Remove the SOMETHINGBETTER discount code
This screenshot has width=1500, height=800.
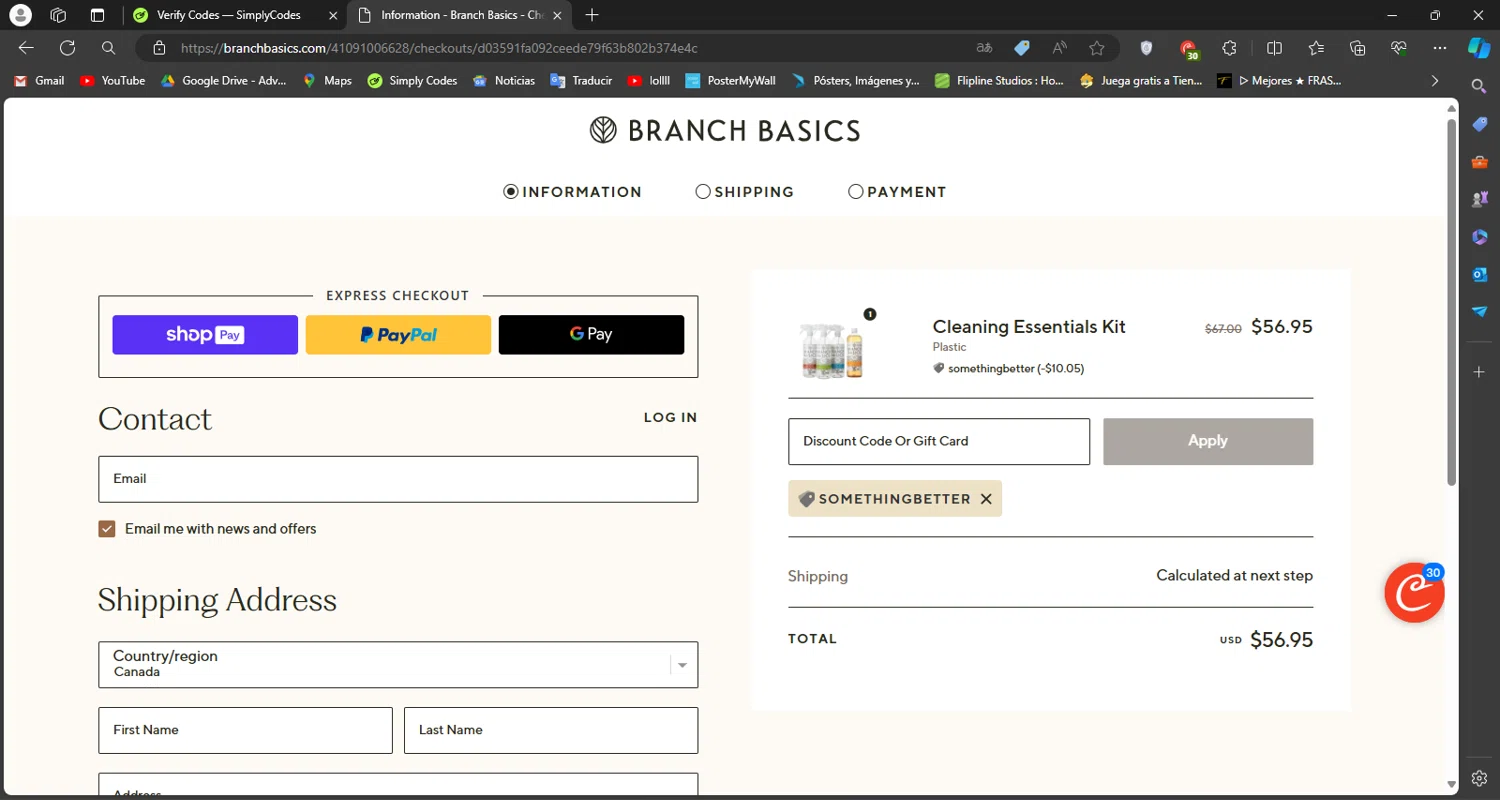(986, 499)
